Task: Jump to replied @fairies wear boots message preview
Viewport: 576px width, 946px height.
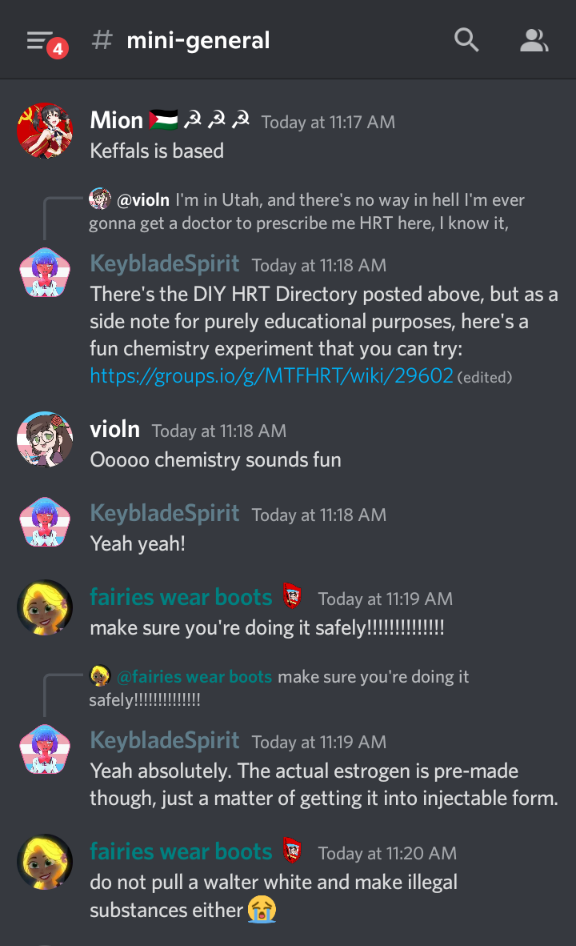Action: [279, 688]
